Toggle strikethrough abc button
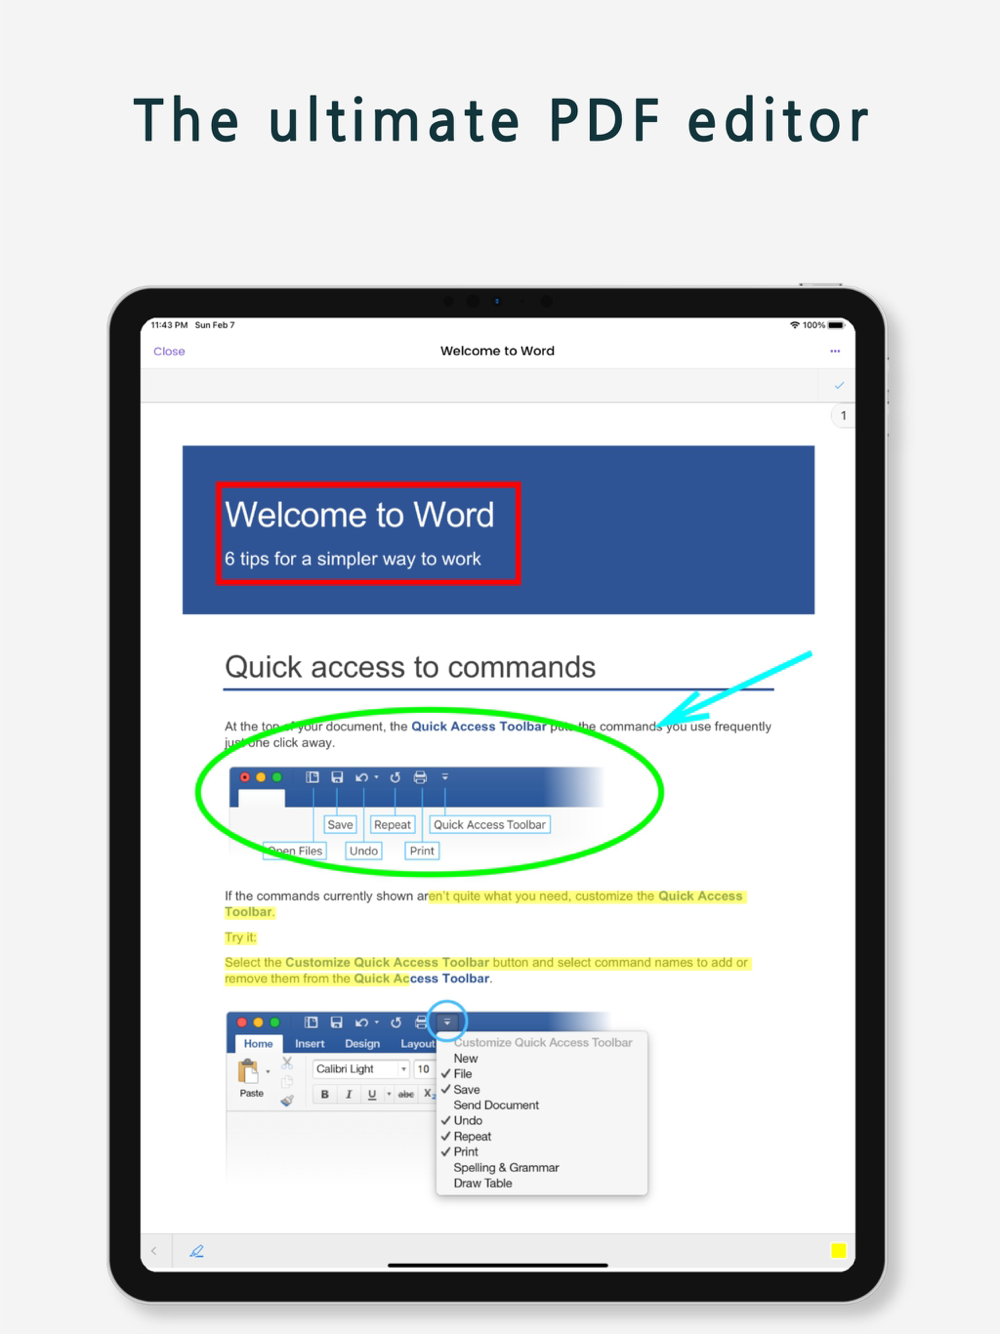 [406, 1095]
